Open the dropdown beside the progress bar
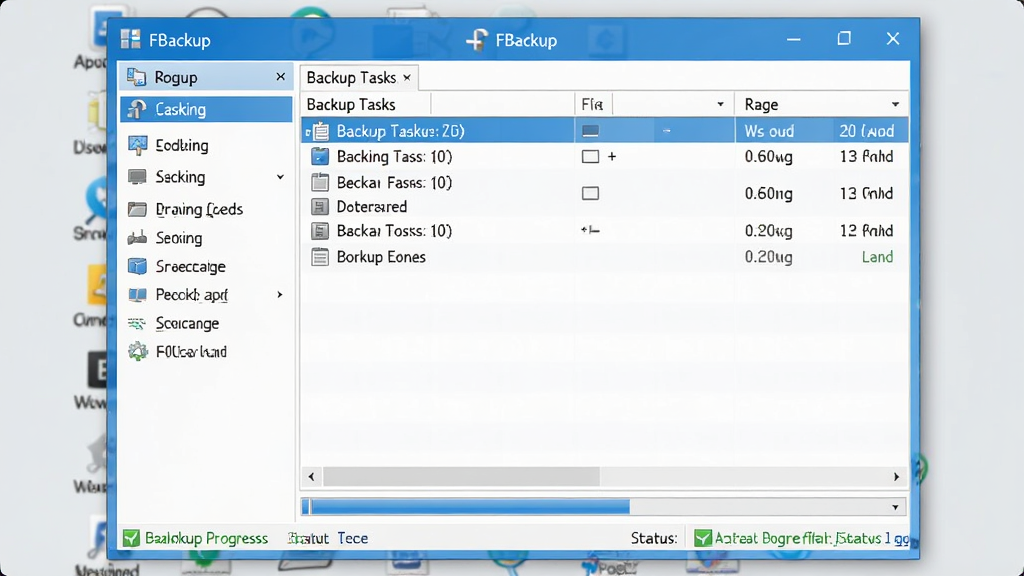Image resolution: width=1024 pixels, height=576 pixels. pyautogui.click(x=895, y=507)
